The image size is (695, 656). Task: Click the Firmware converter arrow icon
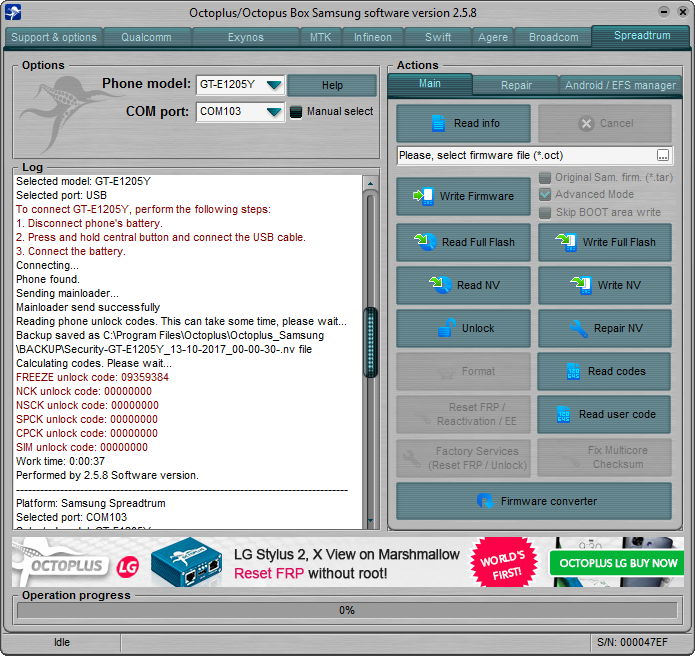pos(485,501)
